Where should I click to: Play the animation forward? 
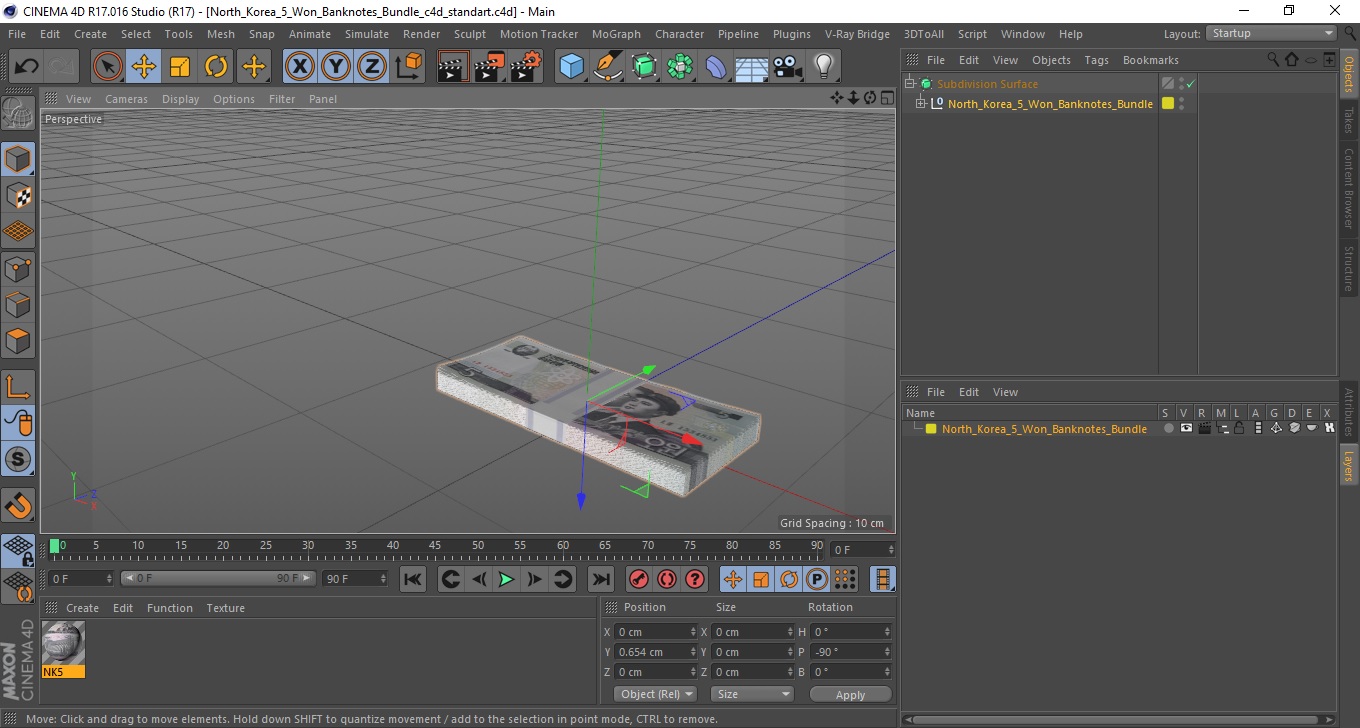(x=506, y=579)
